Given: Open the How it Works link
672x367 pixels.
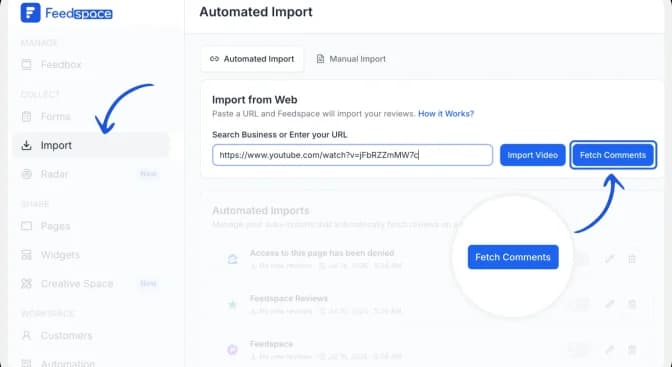Looking at the screenshot, I should tap(446, 114).
